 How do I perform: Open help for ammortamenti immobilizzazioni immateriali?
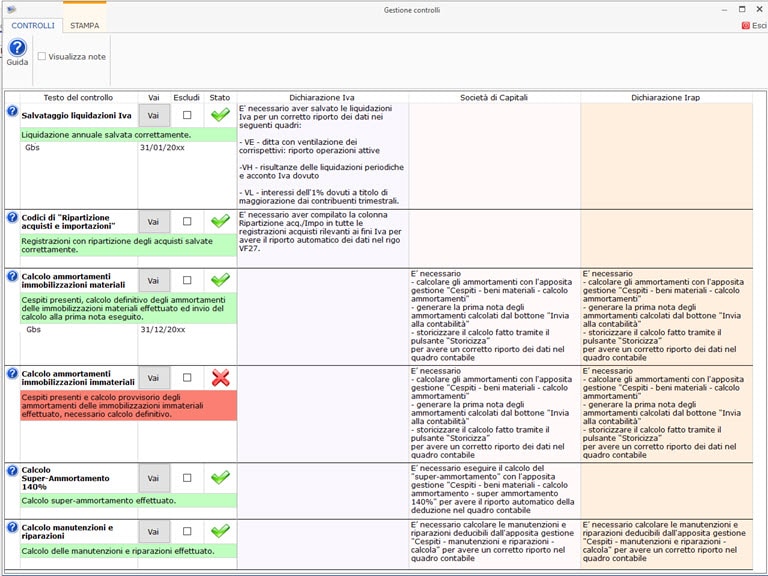[x=12, y=374]
